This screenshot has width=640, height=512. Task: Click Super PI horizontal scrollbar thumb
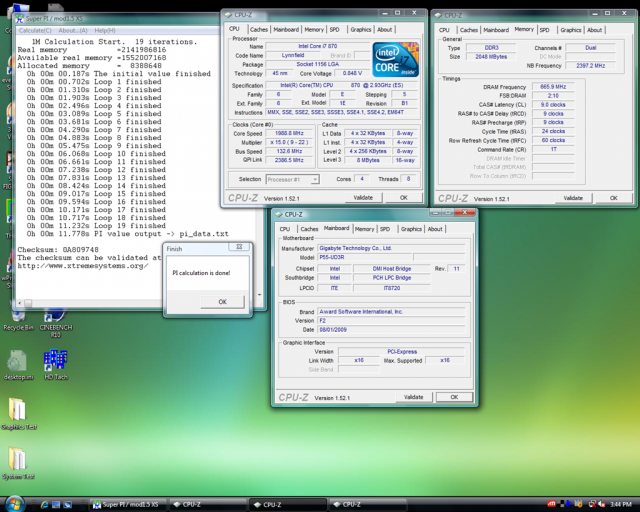coord(28,303)
